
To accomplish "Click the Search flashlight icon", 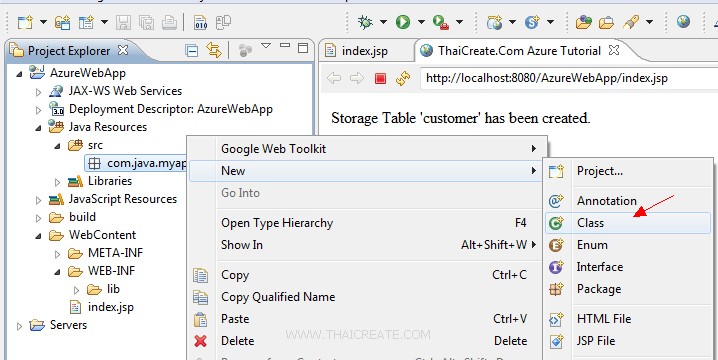I will coord(631,22).
